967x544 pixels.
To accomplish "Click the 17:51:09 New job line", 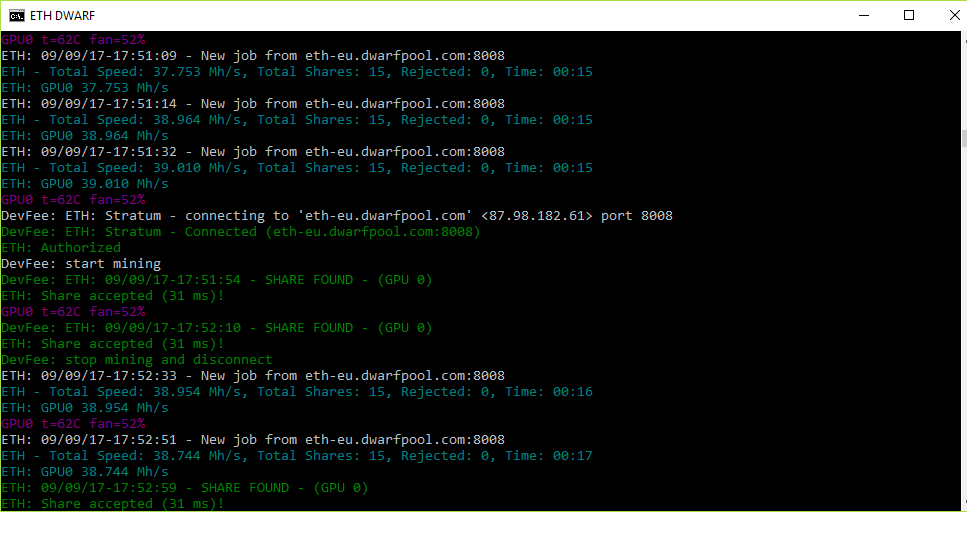I will (253, 56).
